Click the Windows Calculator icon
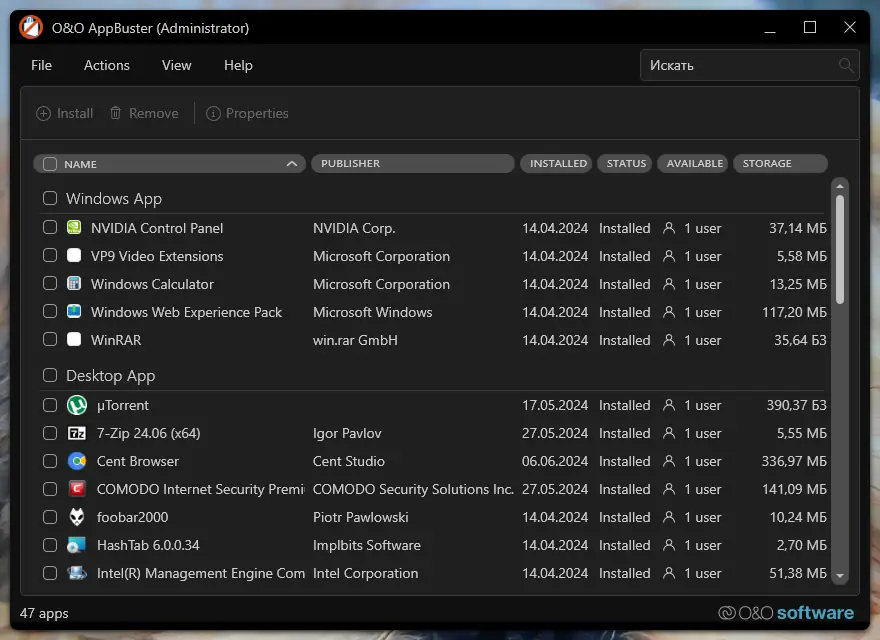 (x=74, y=284)
